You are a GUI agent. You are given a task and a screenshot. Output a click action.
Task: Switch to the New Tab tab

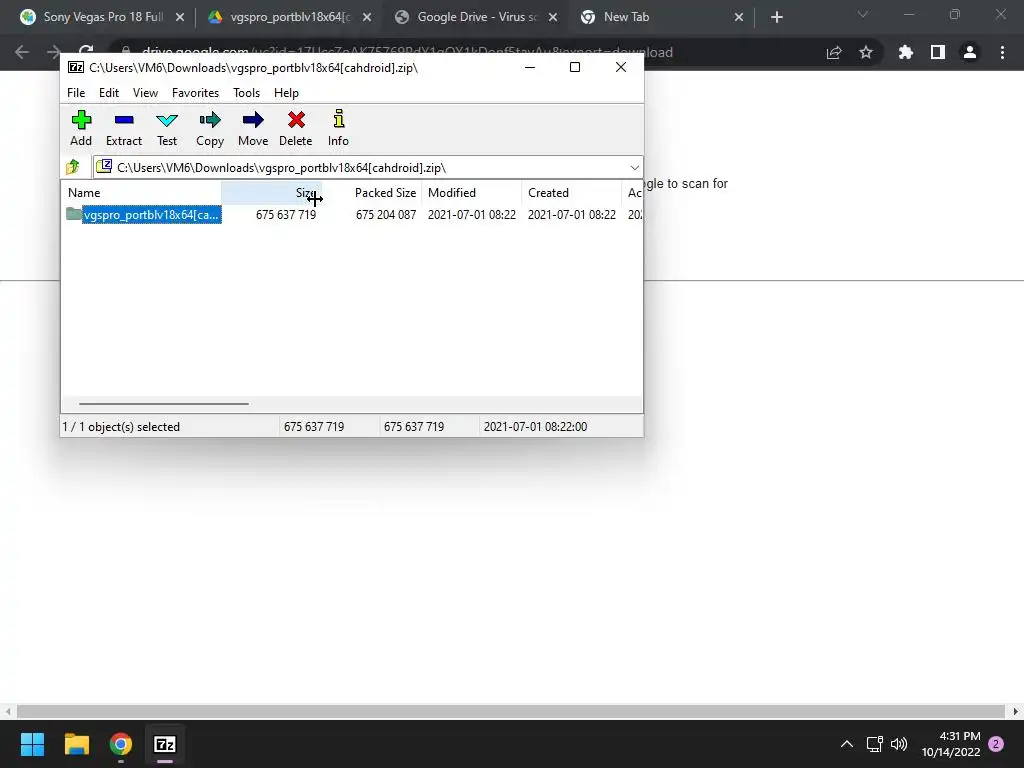click(x=626, y=17)
